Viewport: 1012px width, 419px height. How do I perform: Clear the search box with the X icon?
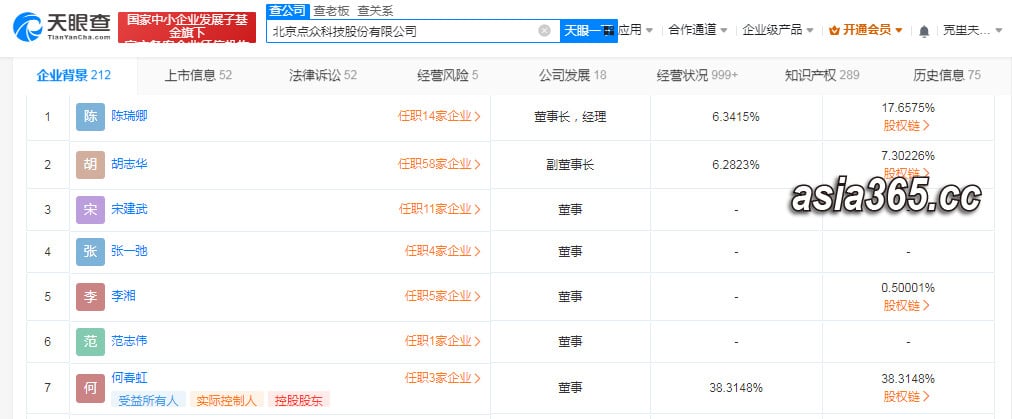click(x=545, y=30)
